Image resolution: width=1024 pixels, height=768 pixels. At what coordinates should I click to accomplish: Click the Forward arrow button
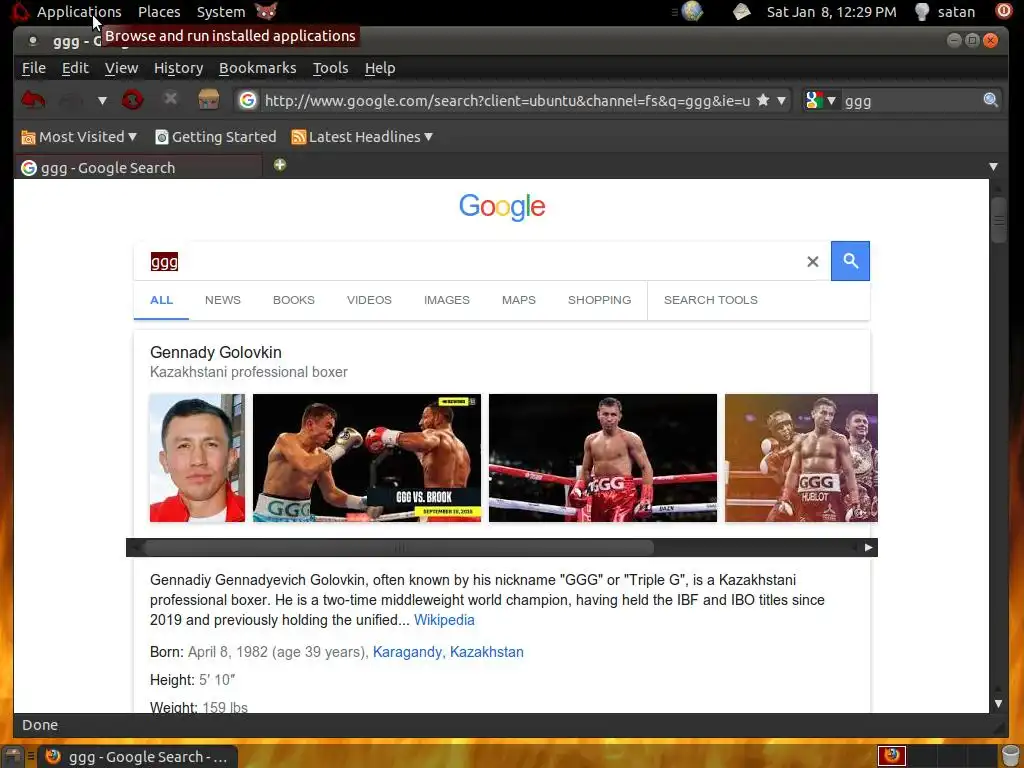click(71, 100)
